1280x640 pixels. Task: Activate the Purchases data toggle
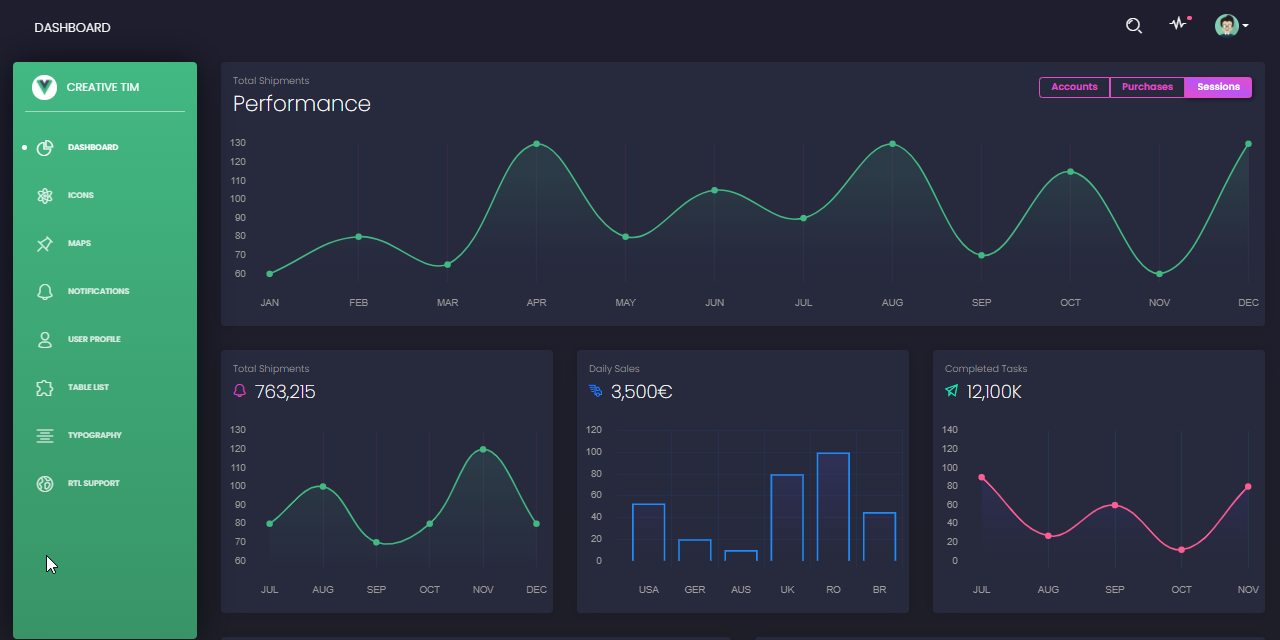click(1147, 87)
